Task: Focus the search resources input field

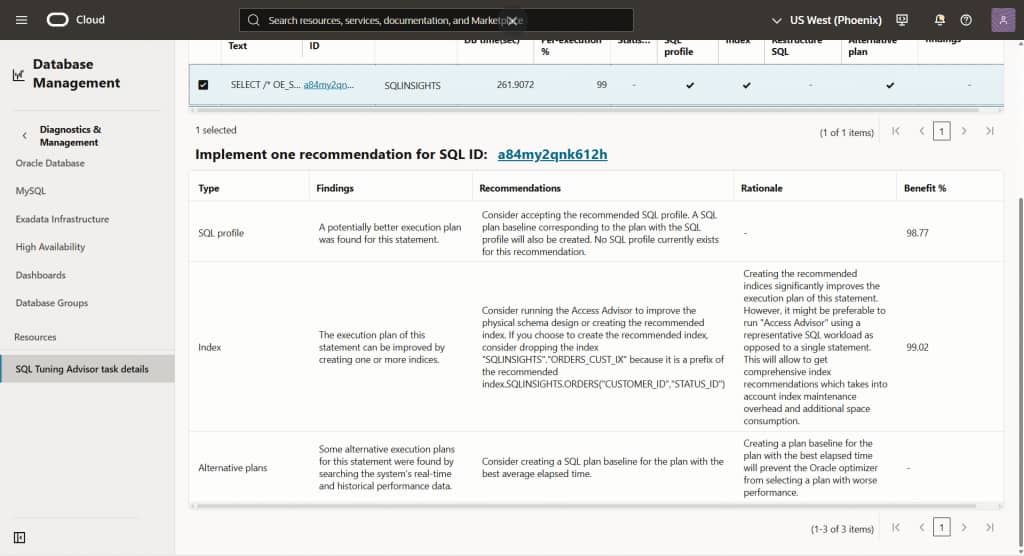Action: coord(436,20)
